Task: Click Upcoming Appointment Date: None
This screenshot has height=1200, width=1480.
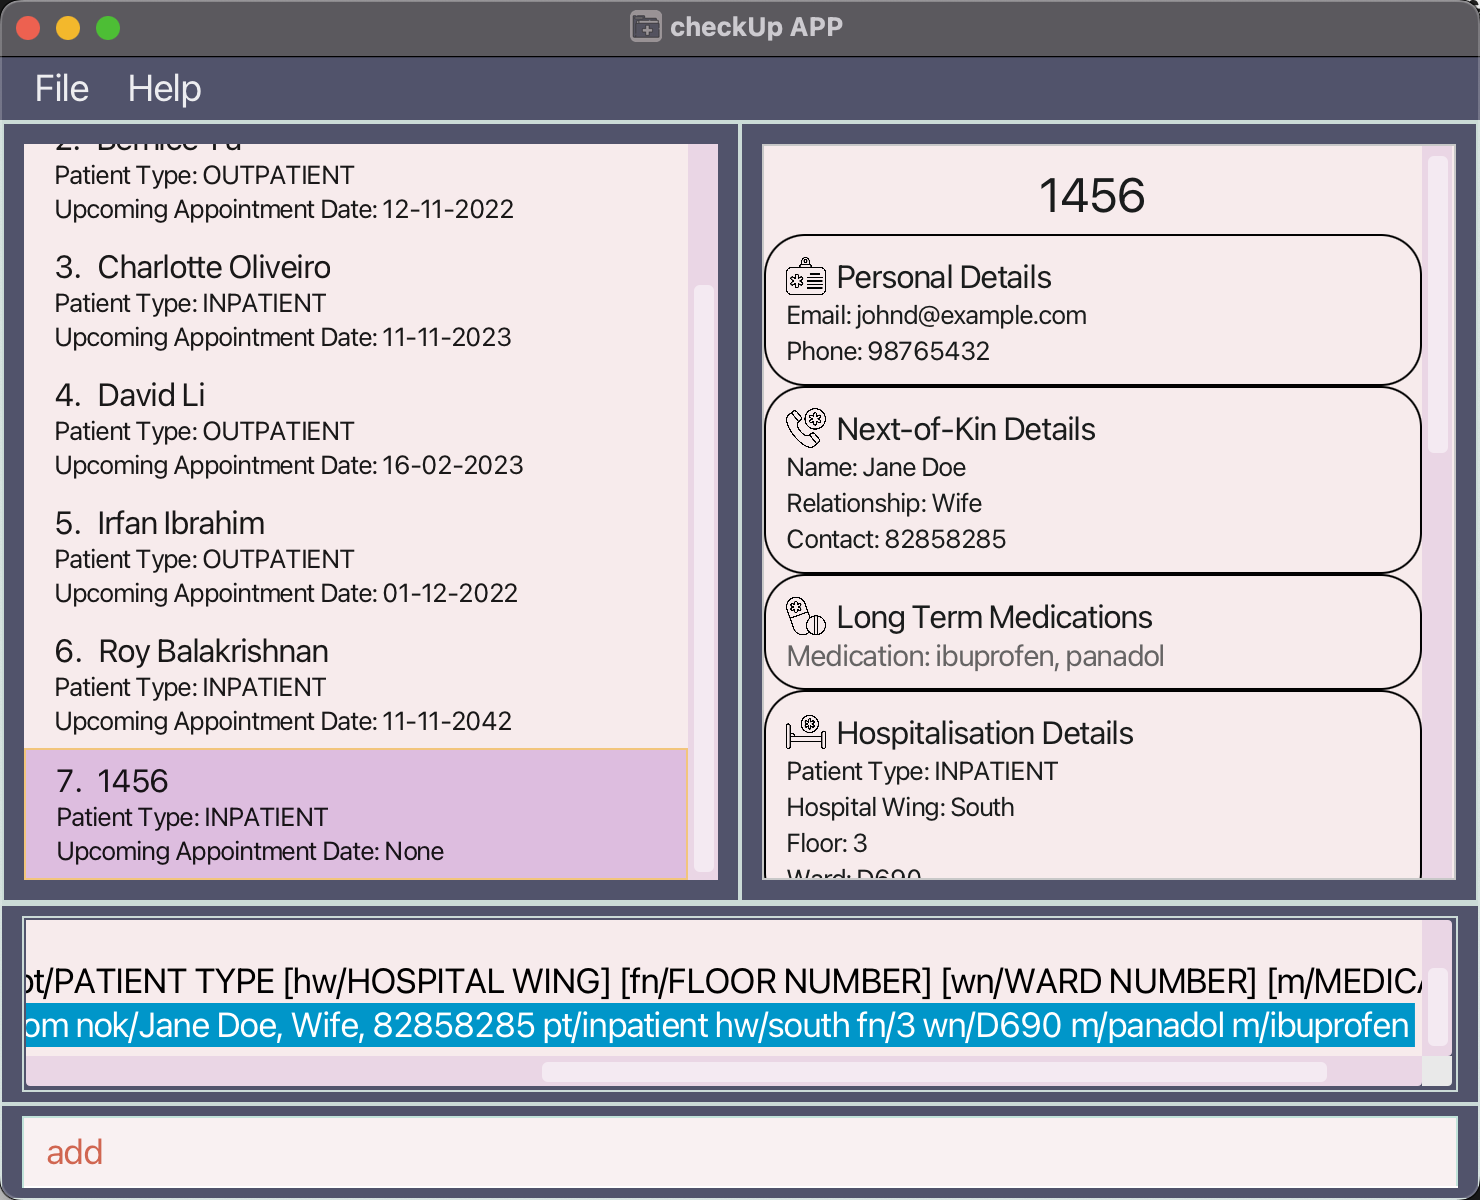Action: pos(250,851)
